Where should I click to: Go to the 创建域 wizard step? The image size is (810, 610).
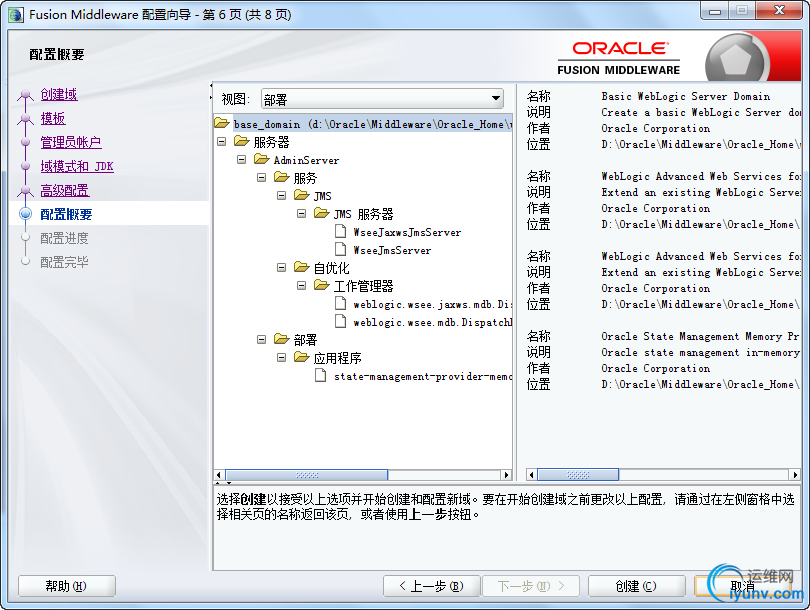pyautogui.click(x=59, y=95)
